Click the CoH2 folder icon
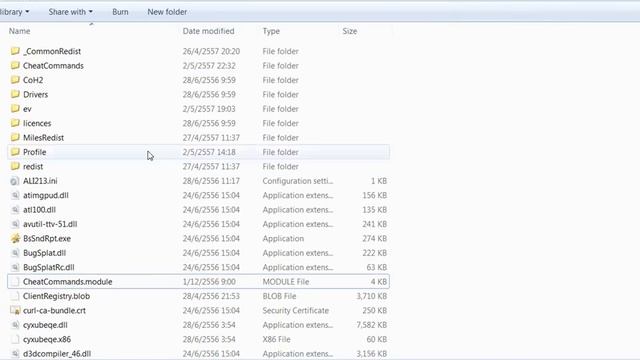This screenshot has height=360, width=640. tap(15, 80)
